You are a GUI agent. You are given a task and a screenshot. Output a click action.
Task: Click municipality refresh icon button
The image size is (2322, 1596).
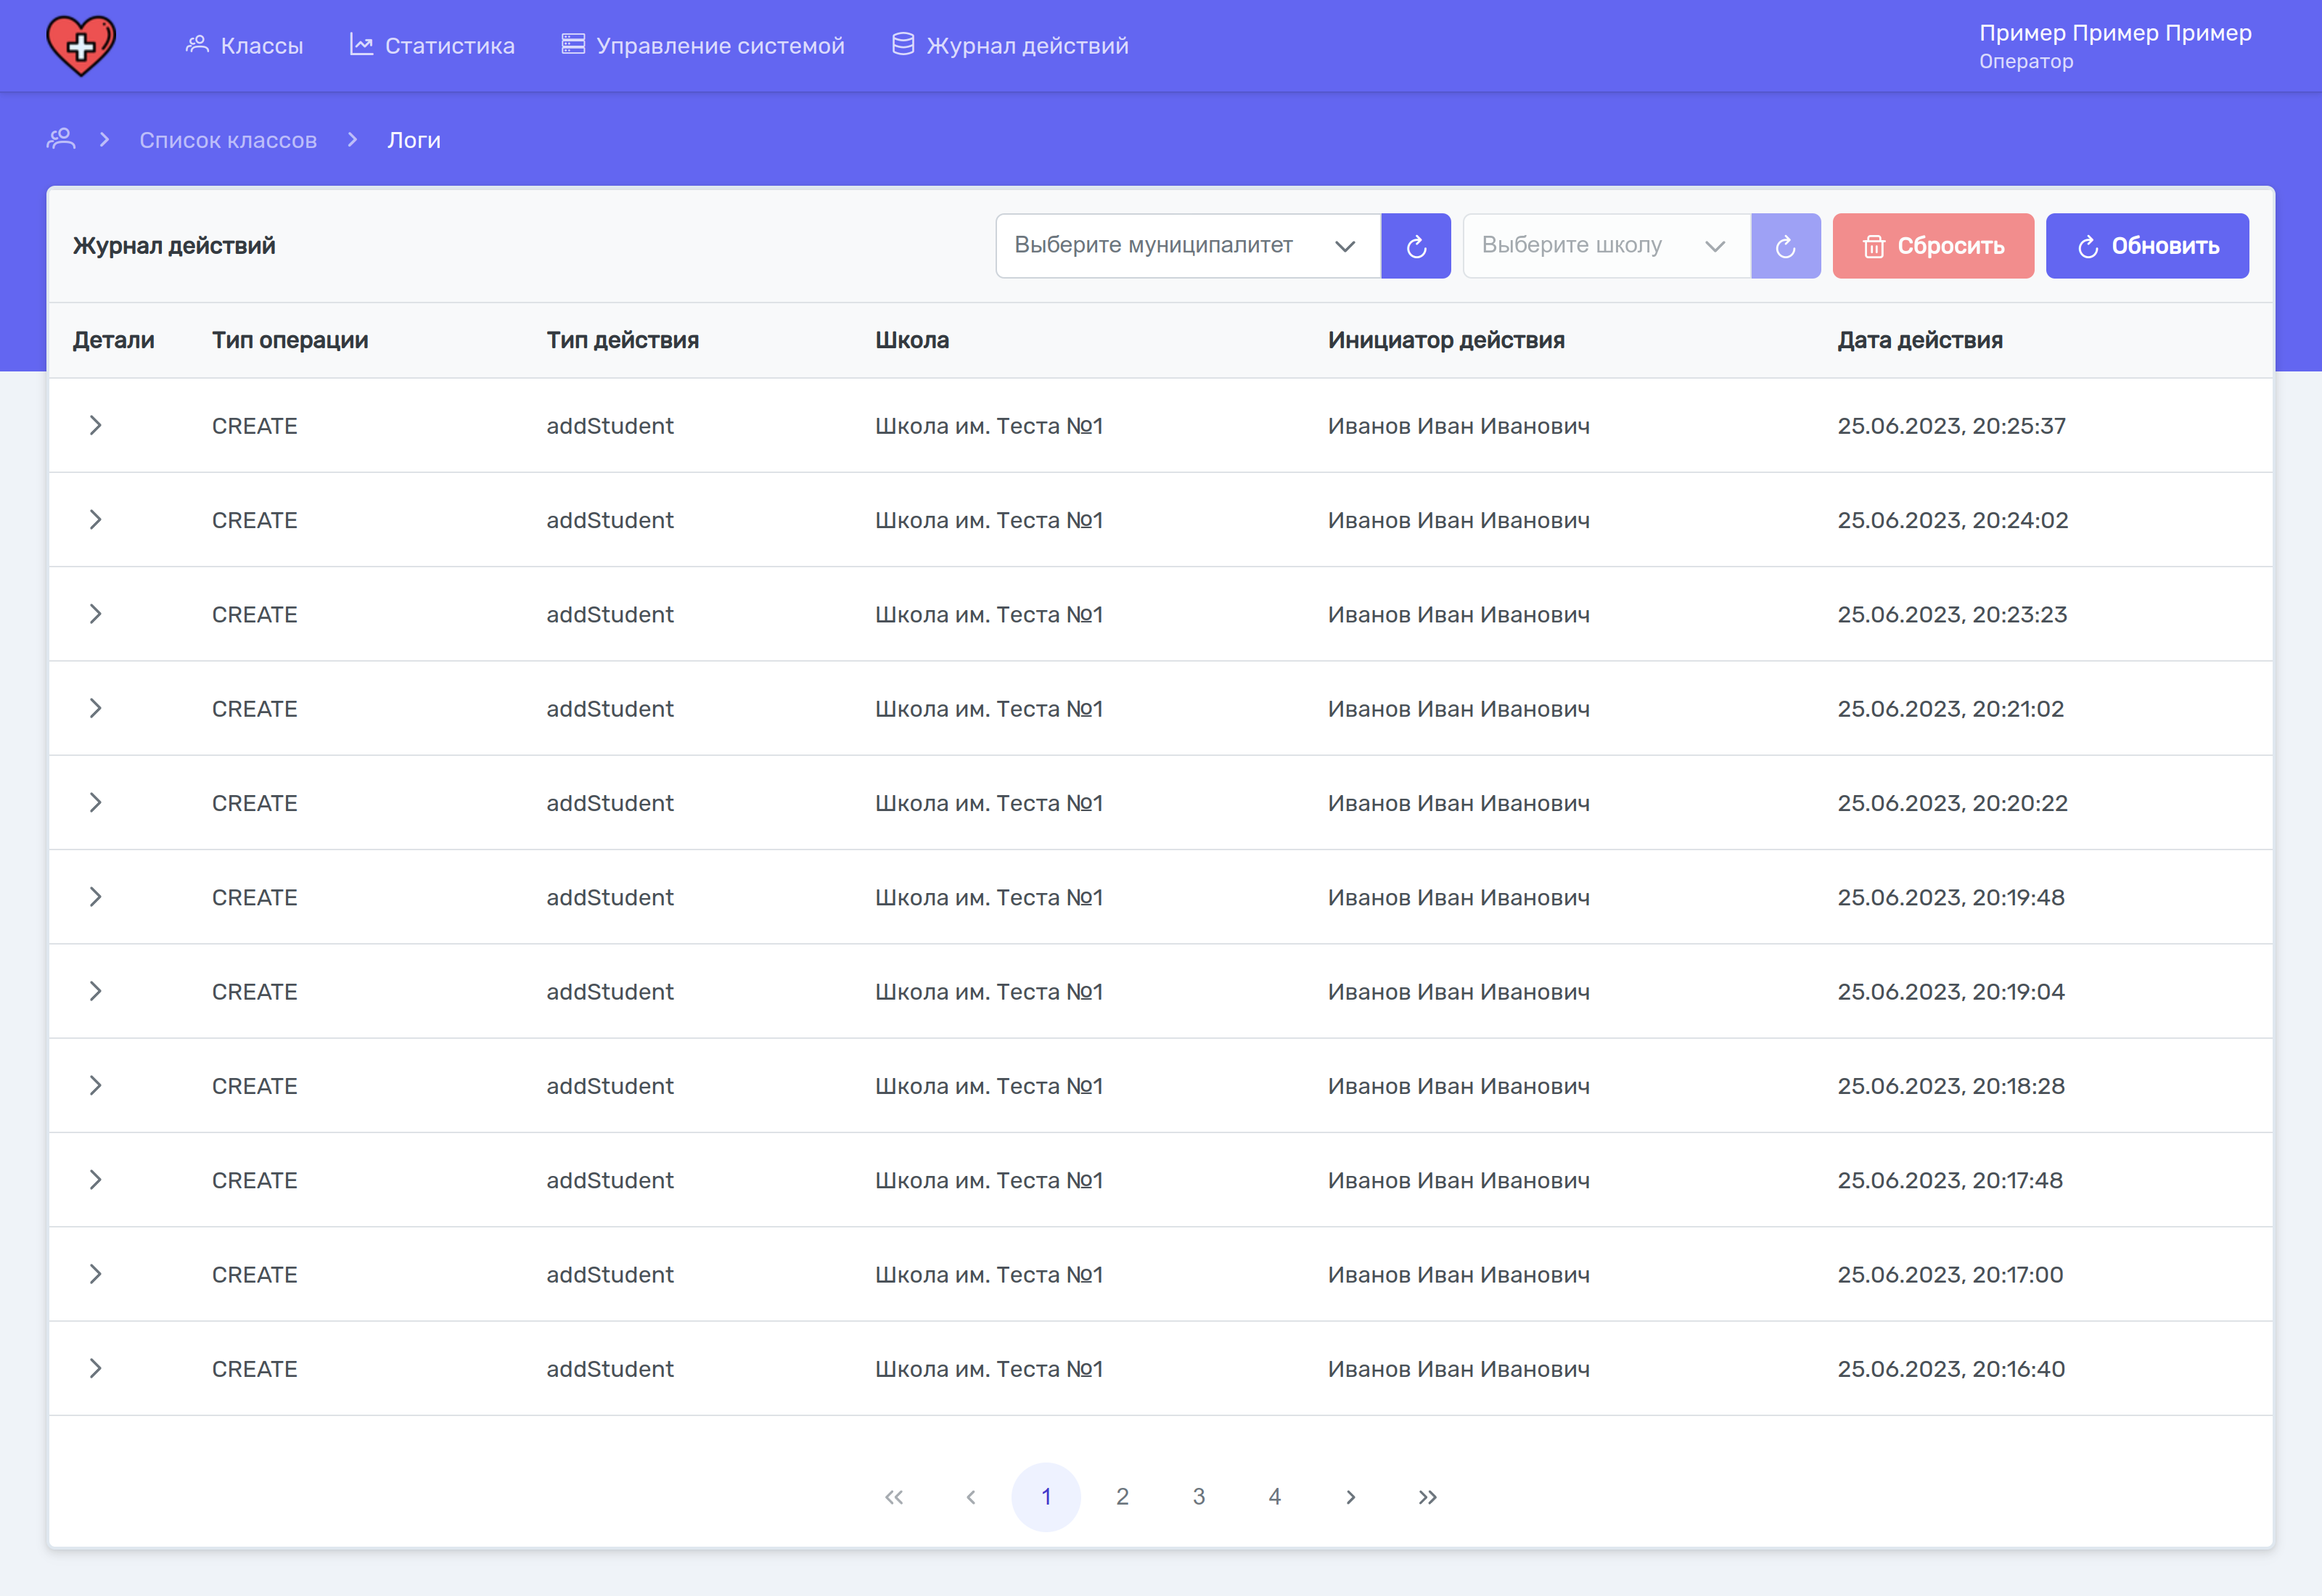[x=1415, y=246]
